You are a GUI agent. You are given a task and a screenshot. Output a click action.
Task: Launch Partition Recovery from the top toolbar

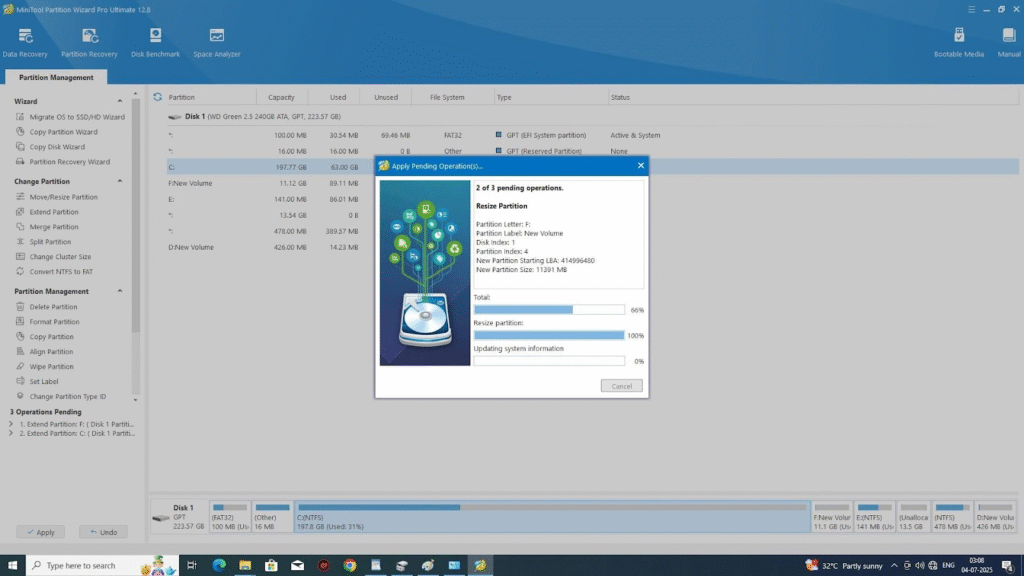(89, 43)
